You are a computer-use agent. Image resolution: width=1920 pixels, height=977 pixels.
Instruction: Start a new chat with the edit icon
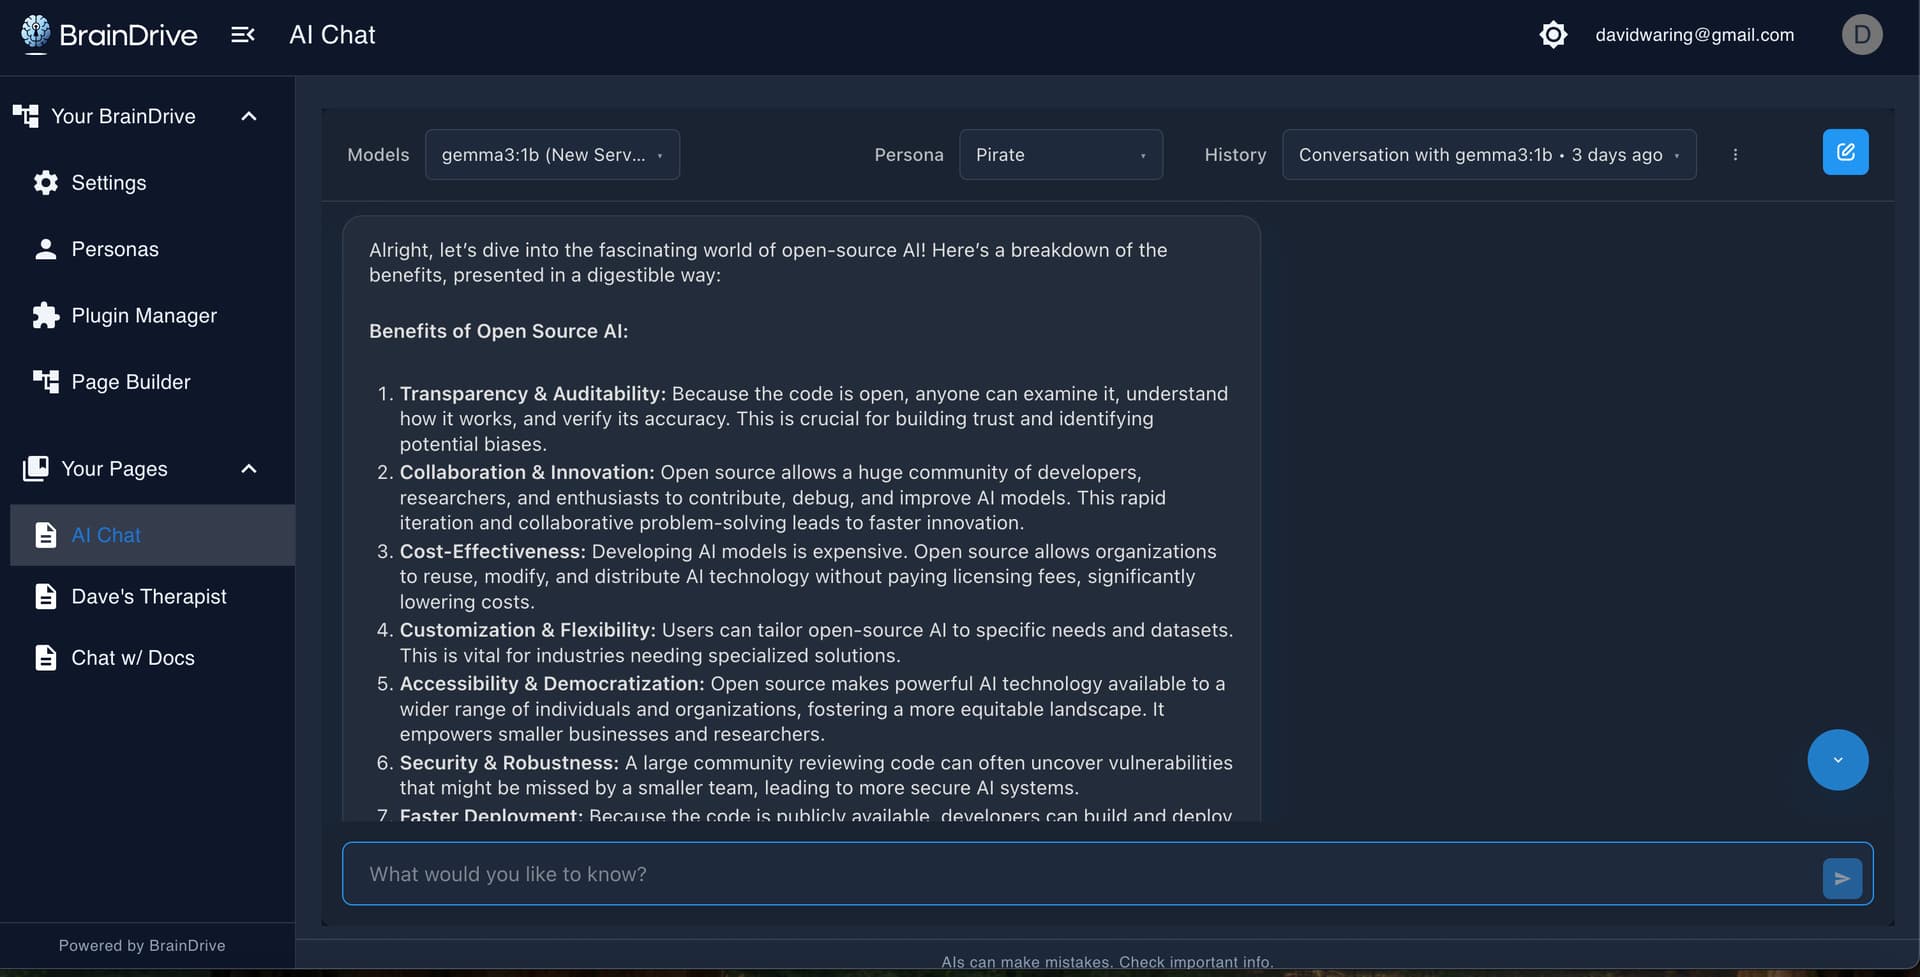[1845, 153]
